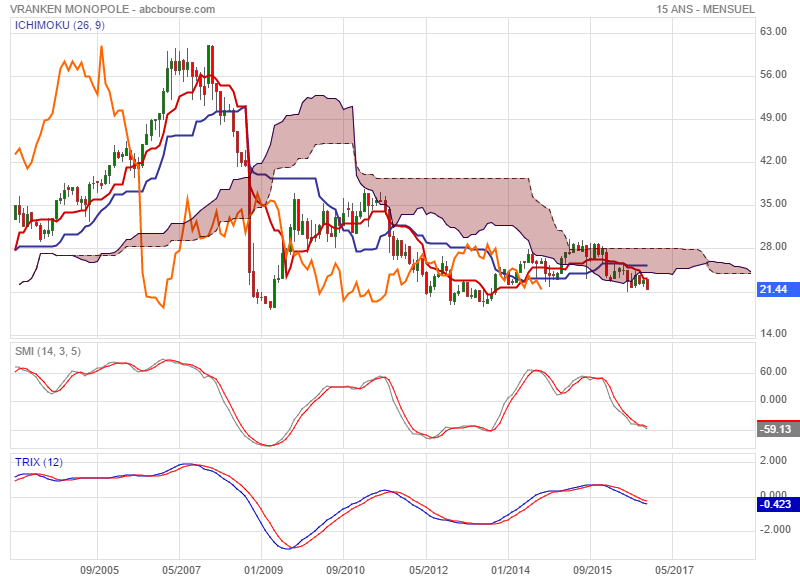Select the TRIX (12) indicator label
The height and width of the screenshot is (580, 800).
[39, 462]
